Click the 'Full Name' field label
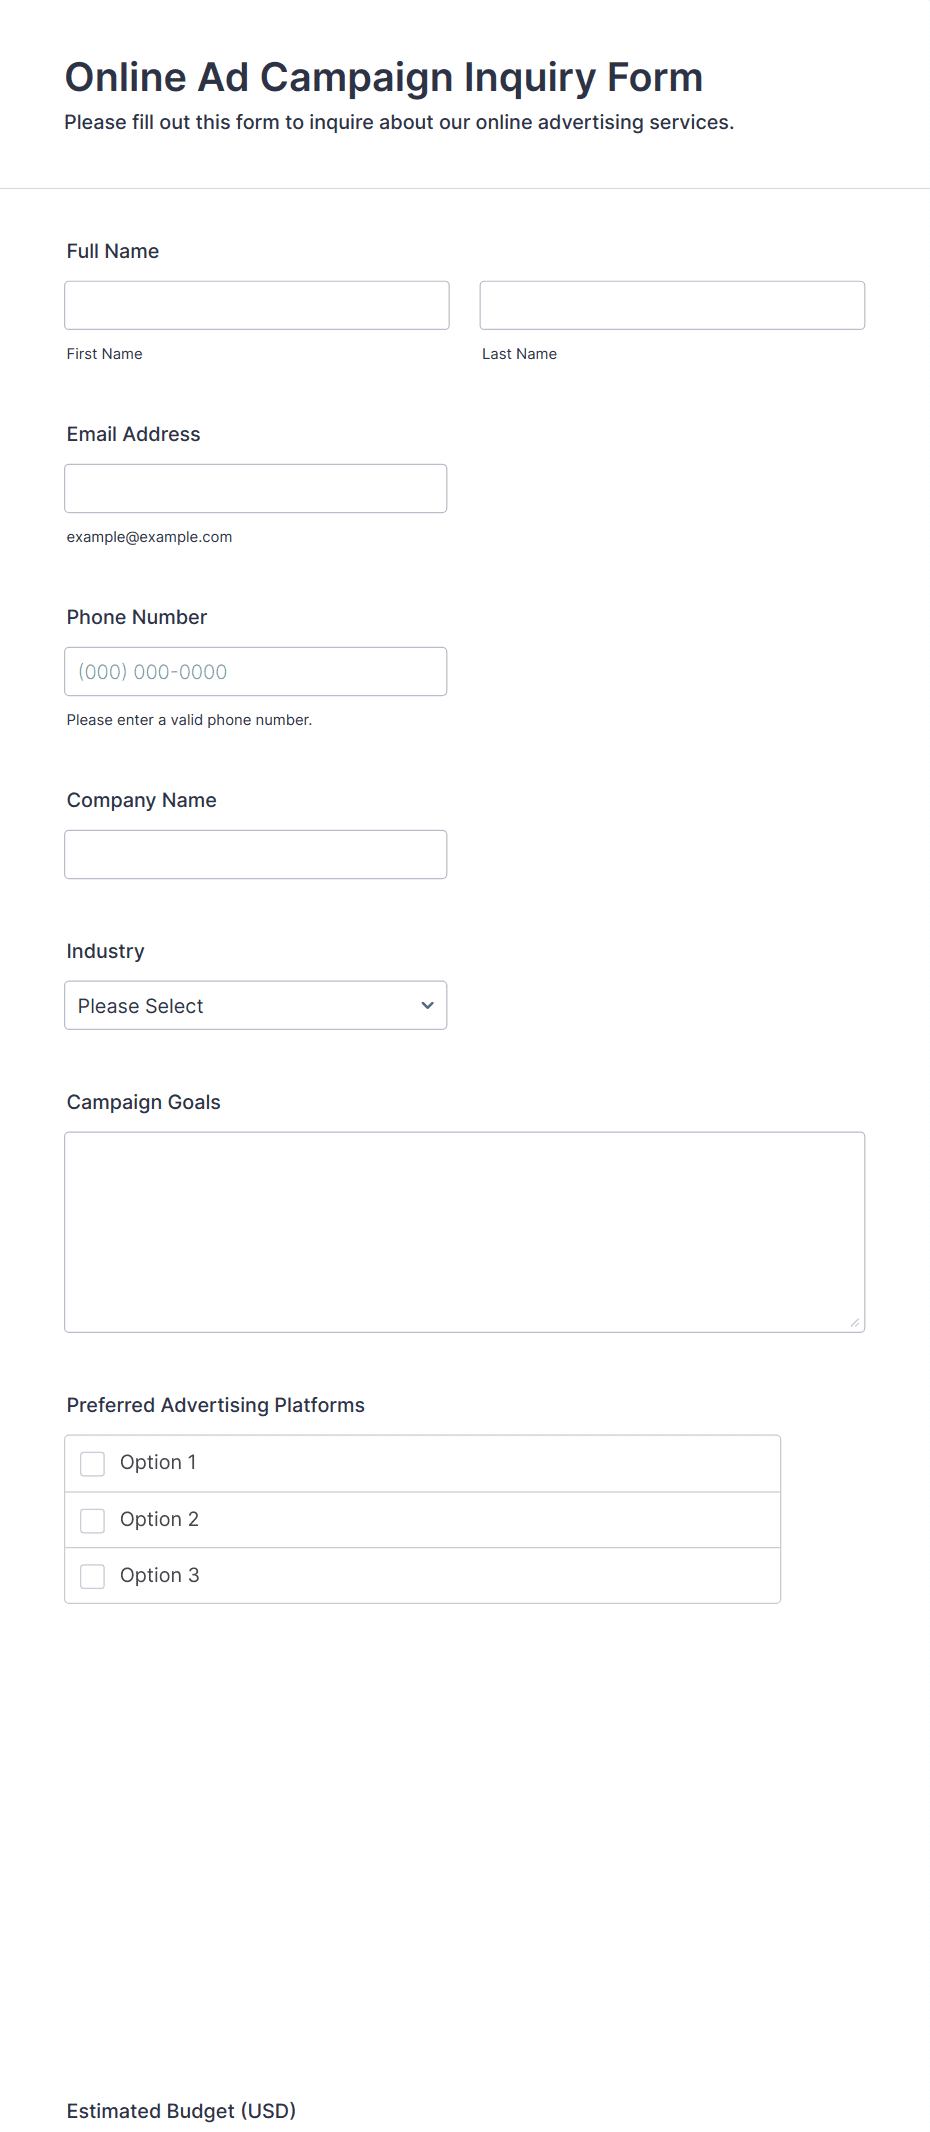The width and height of the screenshot is (930, 2132). 113,251
